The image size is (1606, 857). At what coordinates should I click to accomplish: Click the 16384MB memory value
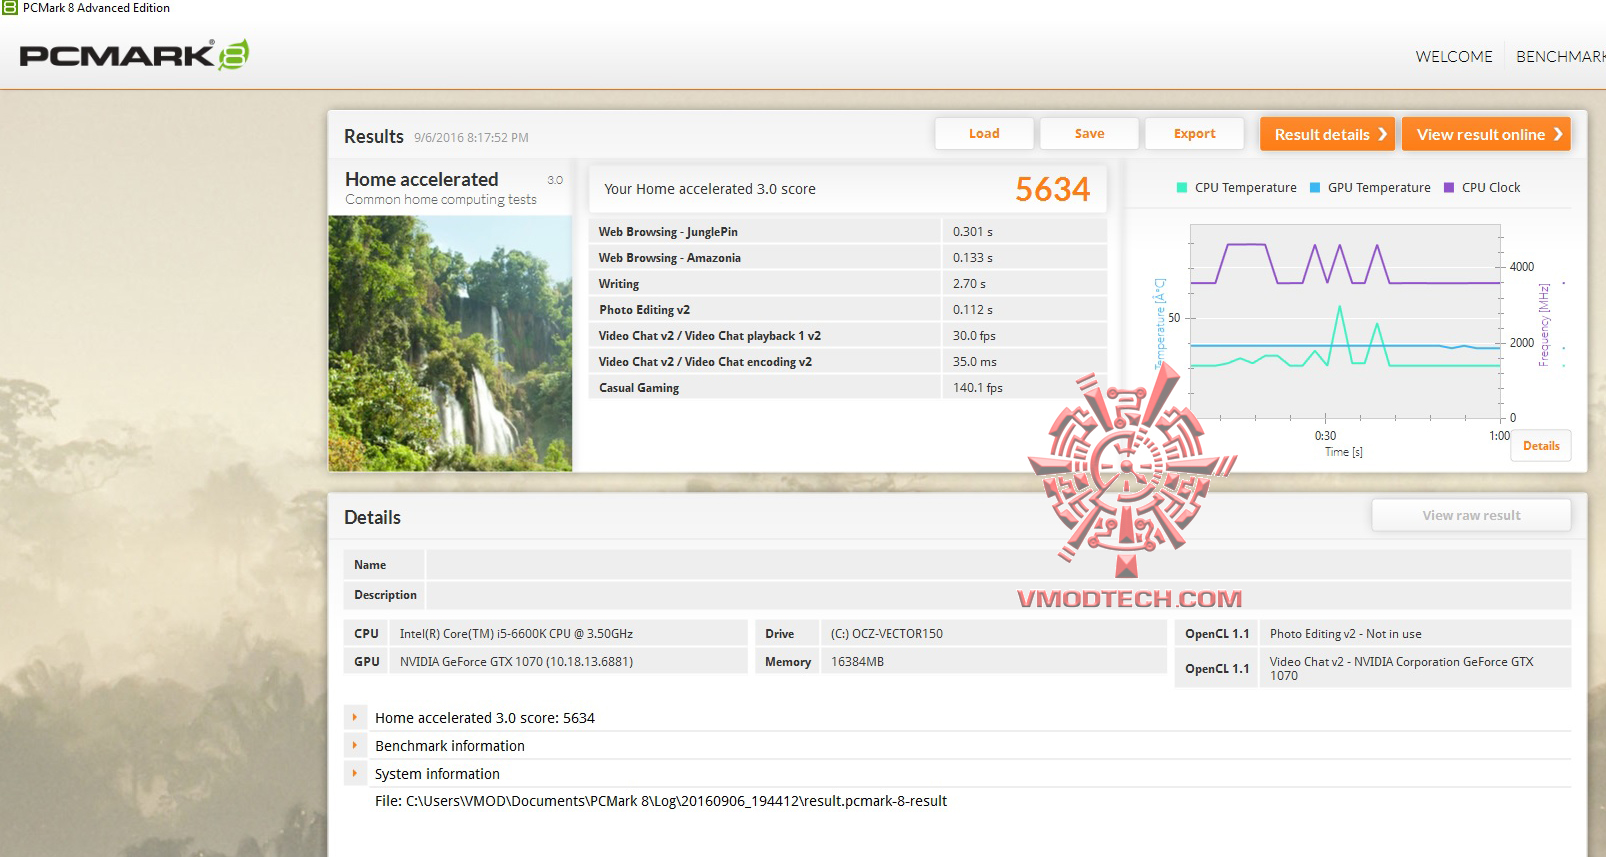[x=857, y=661]
